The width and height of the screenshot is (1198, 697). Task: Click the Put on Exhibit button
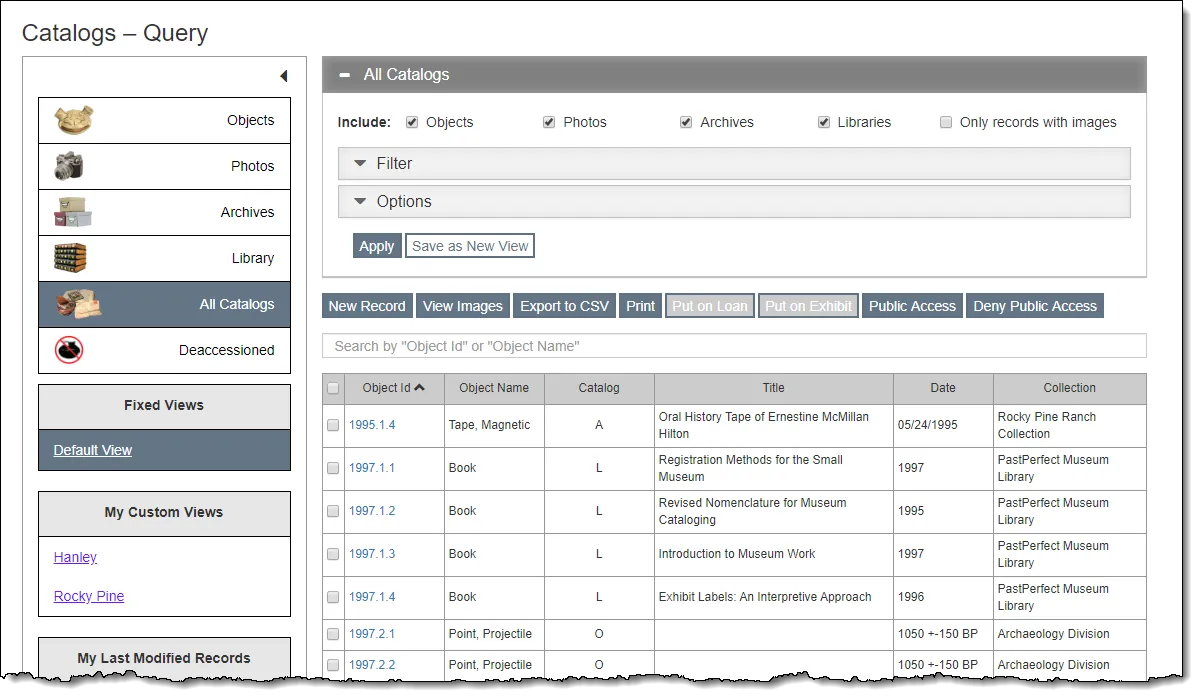[x=808, y=306]
